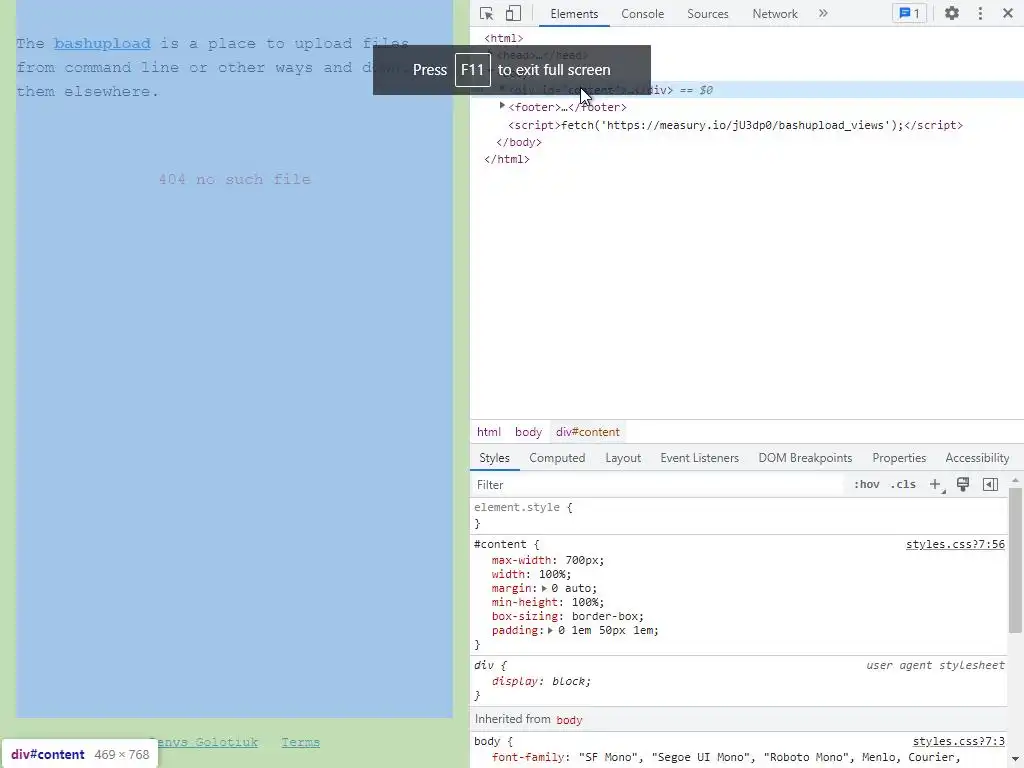The width and height of the screenshot is (1024, 768).
Task: Select the Styles sub-tab
Action: [494, 458]
